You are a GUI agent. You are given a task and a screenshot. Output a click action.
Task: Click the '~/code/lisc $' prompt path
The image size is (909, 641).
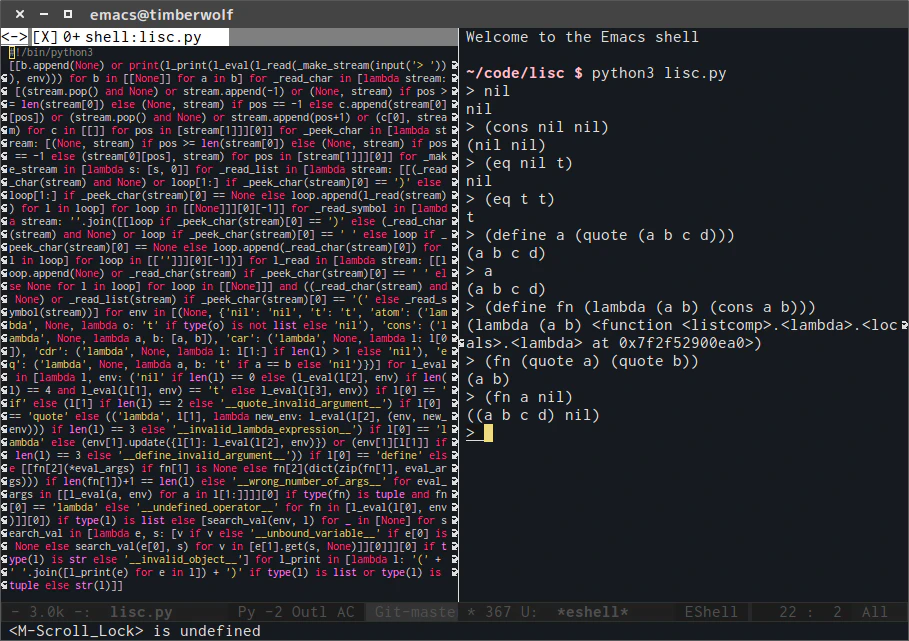[x=524, y=73]
